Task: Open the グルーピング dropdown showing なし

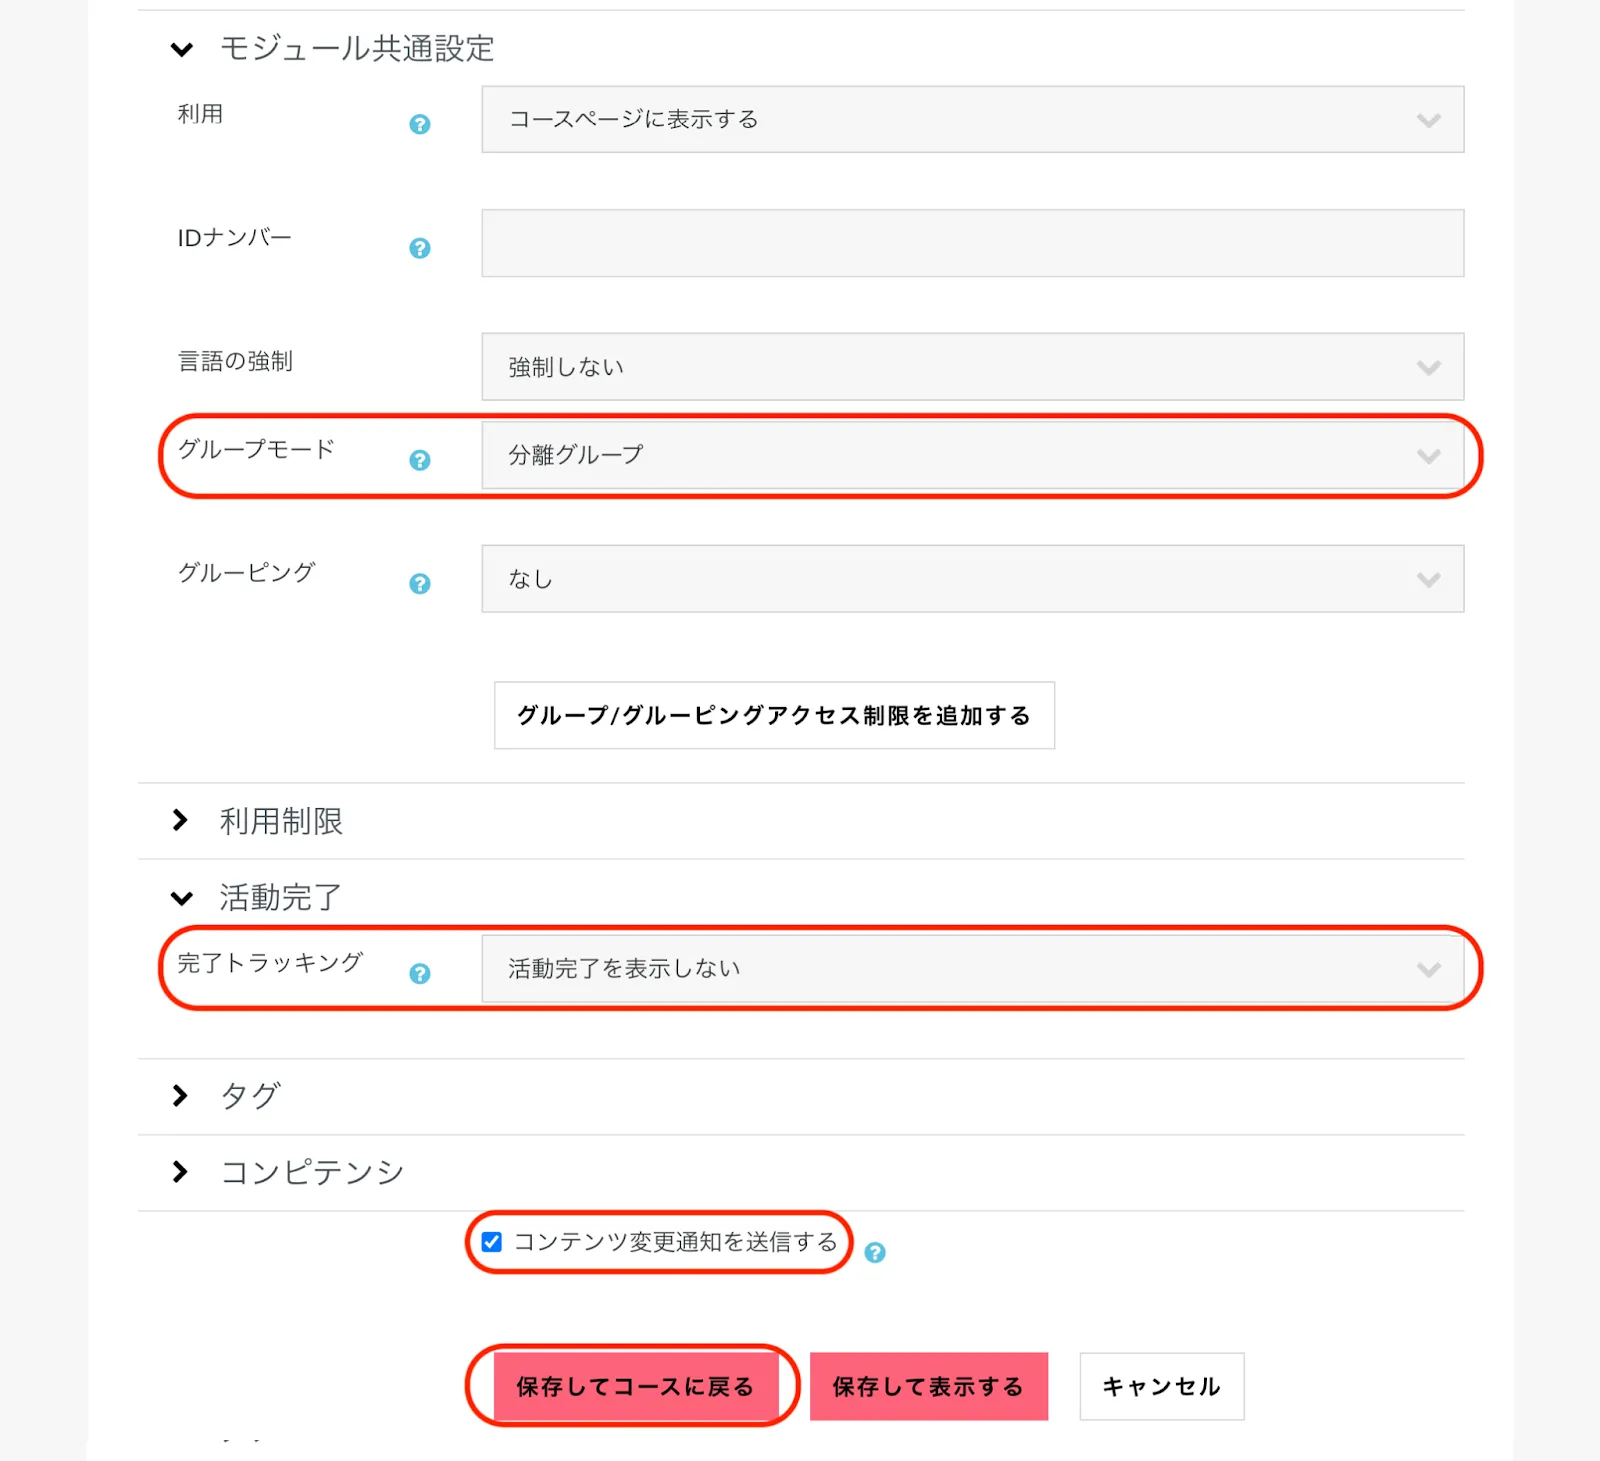Action: point(972,579)
